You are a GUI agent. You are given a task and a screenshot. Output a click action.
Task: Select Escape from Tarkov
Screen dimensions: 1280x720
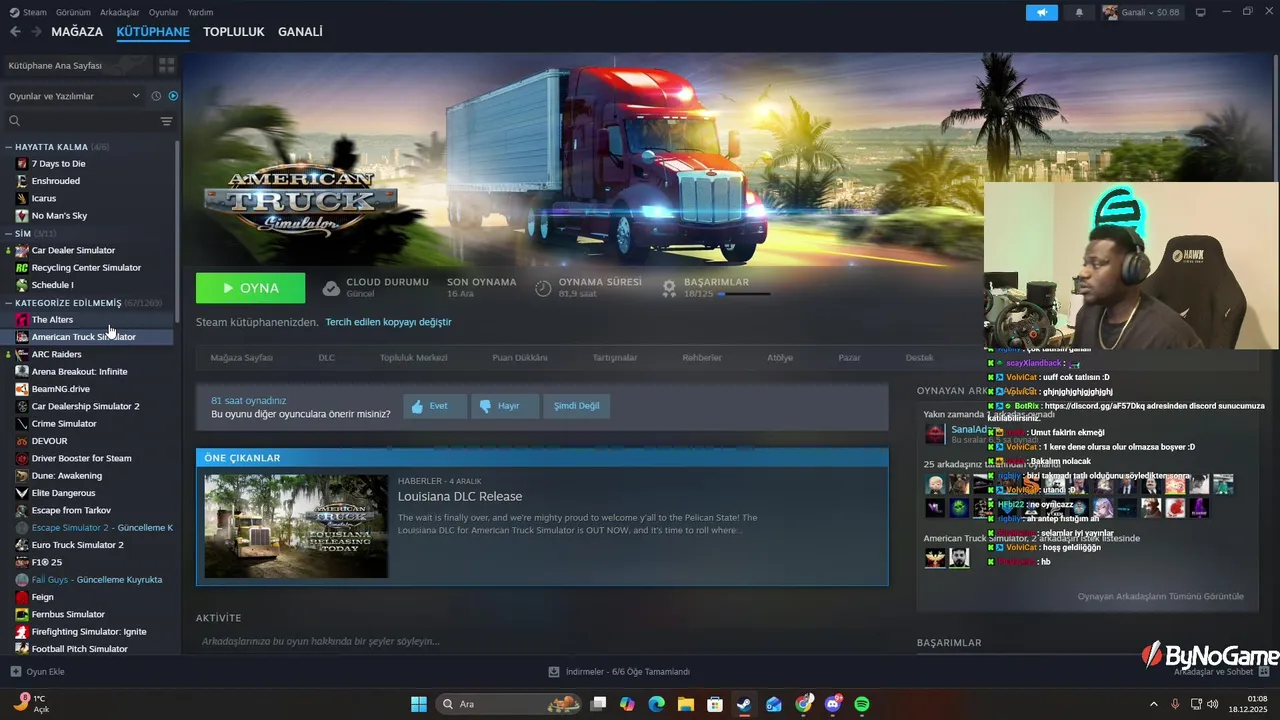tap(71, 510)
